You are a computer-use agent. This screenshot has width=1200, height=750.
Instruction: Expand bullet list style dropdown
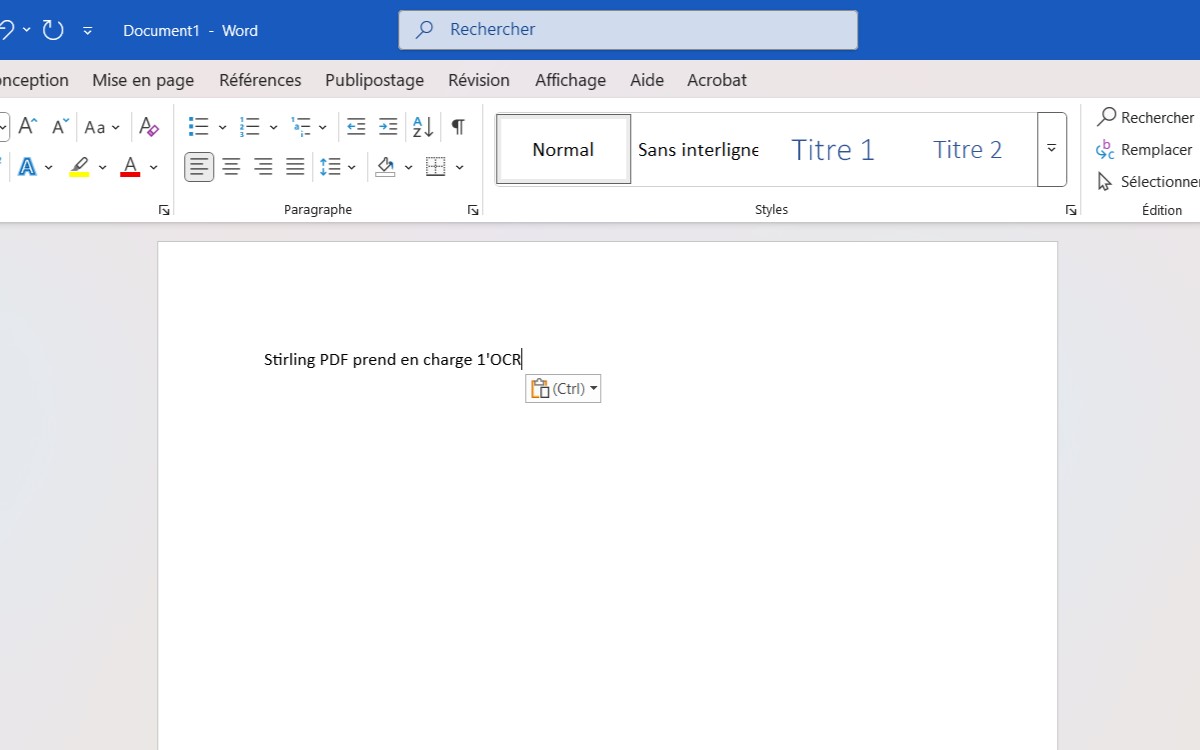tap(222, 127)
